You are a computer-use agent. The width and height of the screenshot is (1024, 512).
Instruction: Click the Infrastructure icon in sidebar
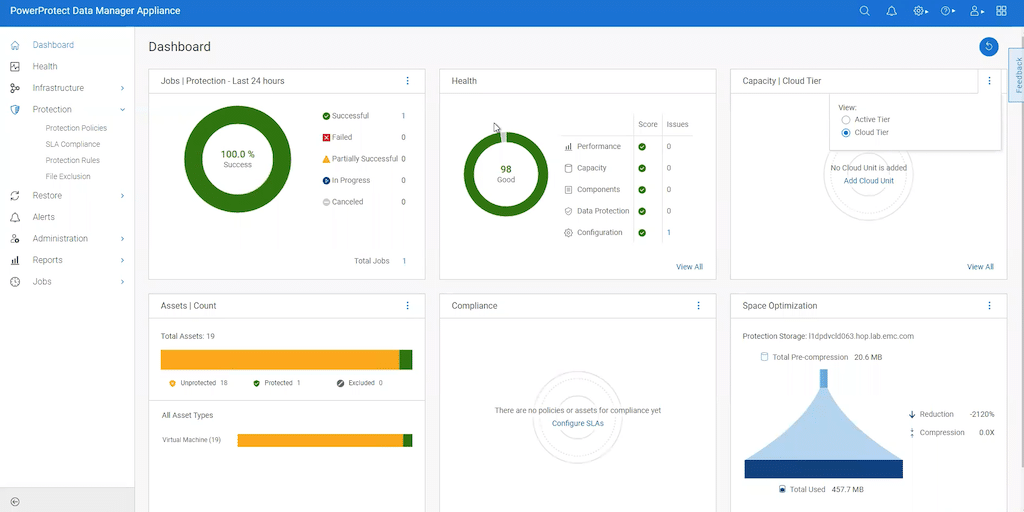(x=15, y=88)
